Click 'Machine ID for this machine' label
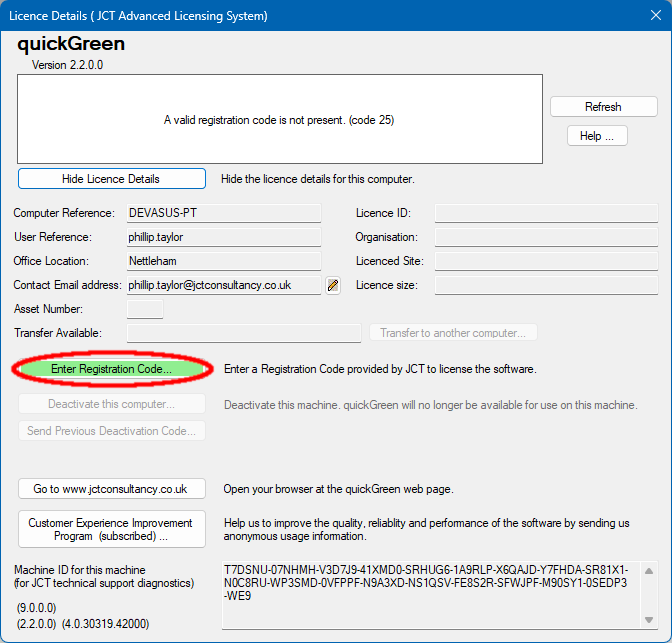The height and width of the screenshot is (643, 672). 80,570
